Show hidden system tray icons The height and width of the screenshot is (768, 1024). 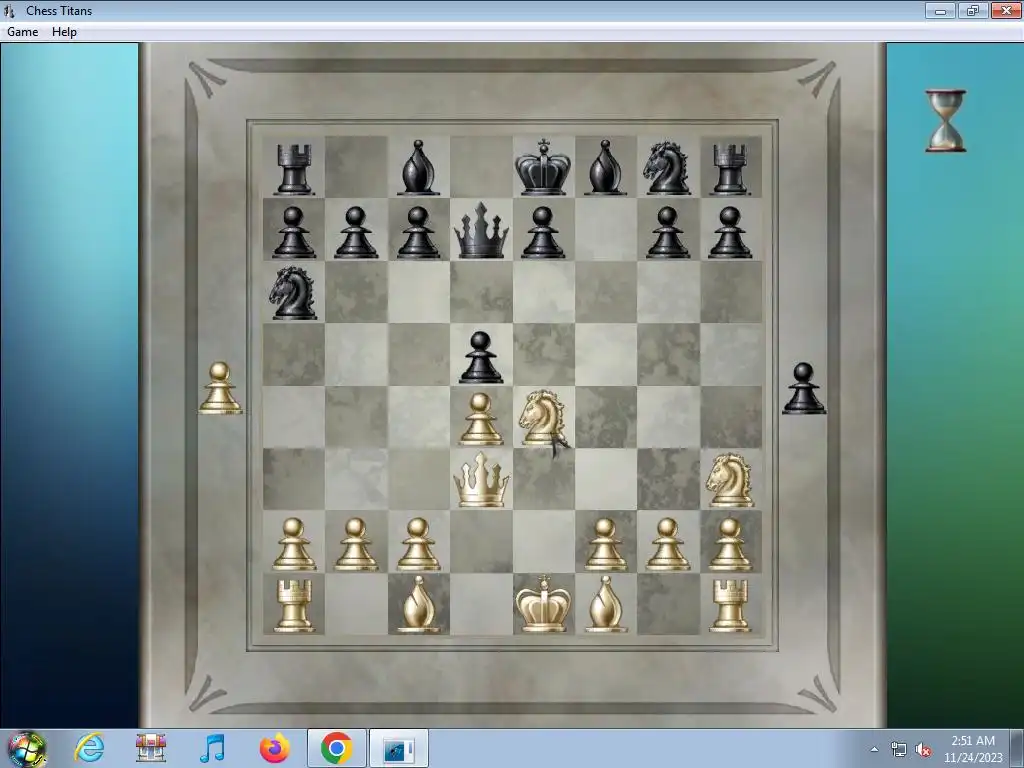tap(874, 749)
